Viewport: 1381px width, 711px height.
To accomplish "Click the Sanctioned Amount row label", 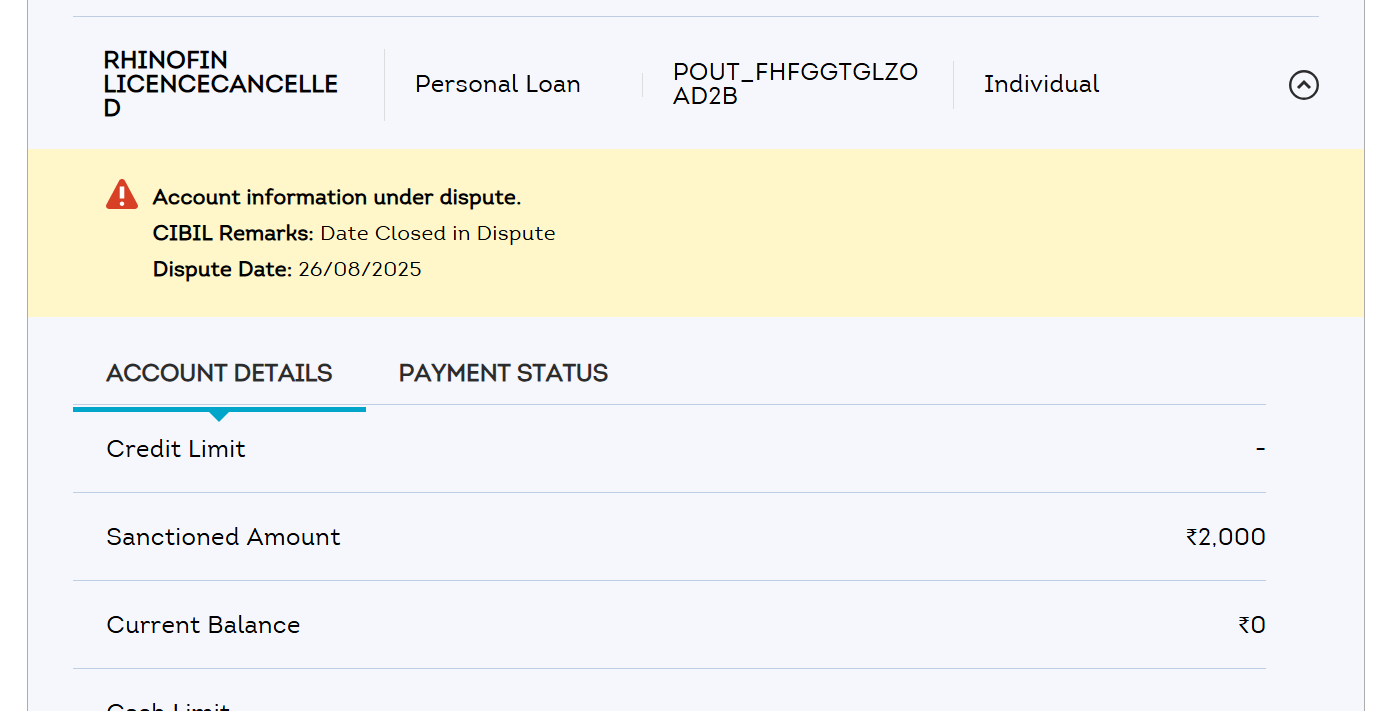I will [x=223, y=537].
